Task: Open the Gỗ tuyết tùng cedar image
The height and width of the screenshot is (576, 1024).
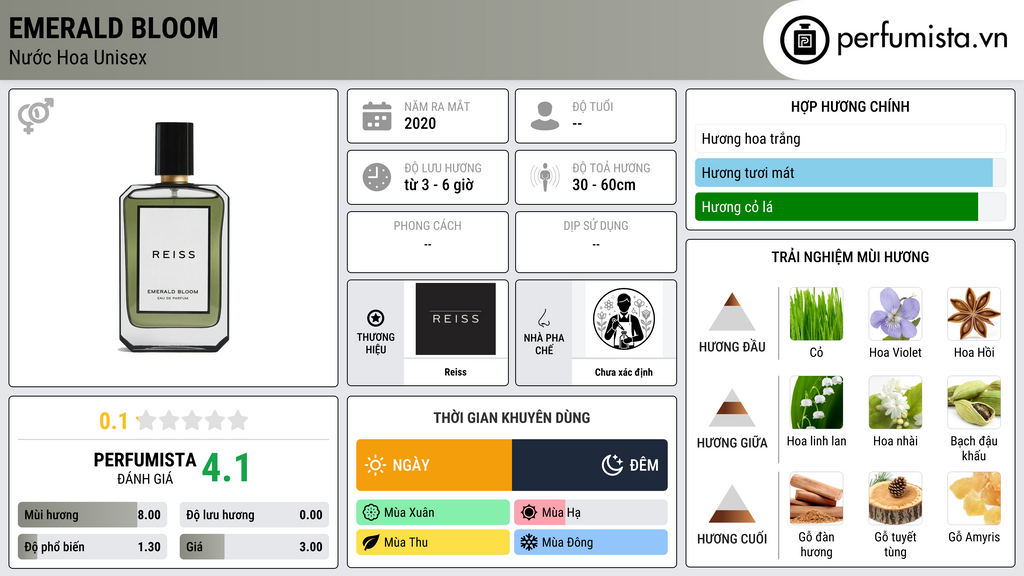Action: (x=895, y=498)
